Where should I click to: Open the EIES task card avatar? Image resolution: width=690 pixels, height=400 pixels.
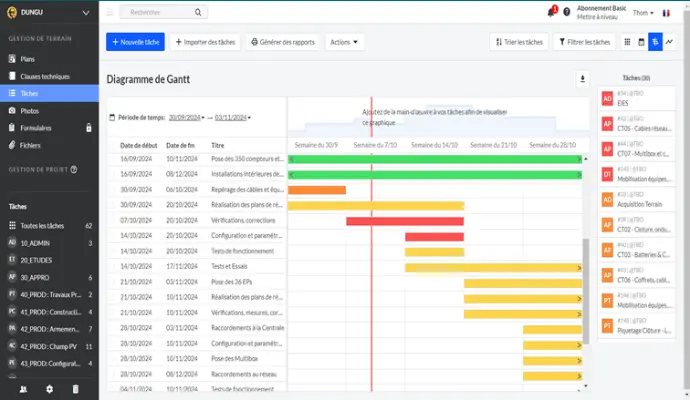pyautogui.click(x=607, y=99)
